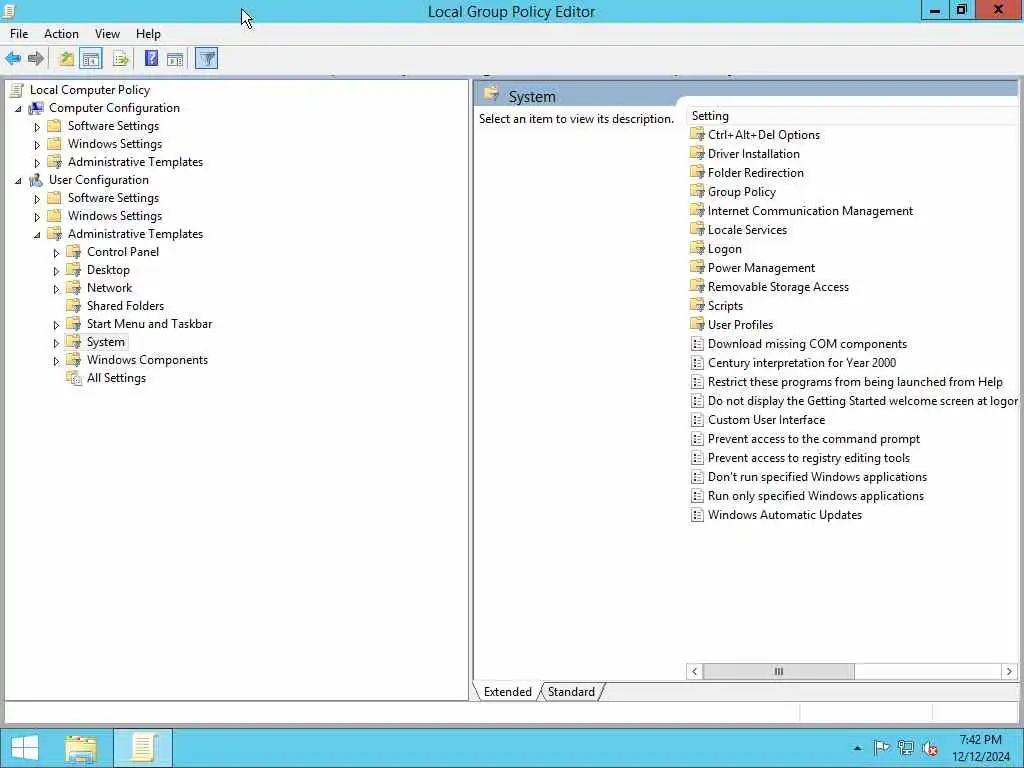Select Prevent access to registry editing tools
Image resolution: width=1024 pixels, height=768 pixels.
tap(808, 458)
